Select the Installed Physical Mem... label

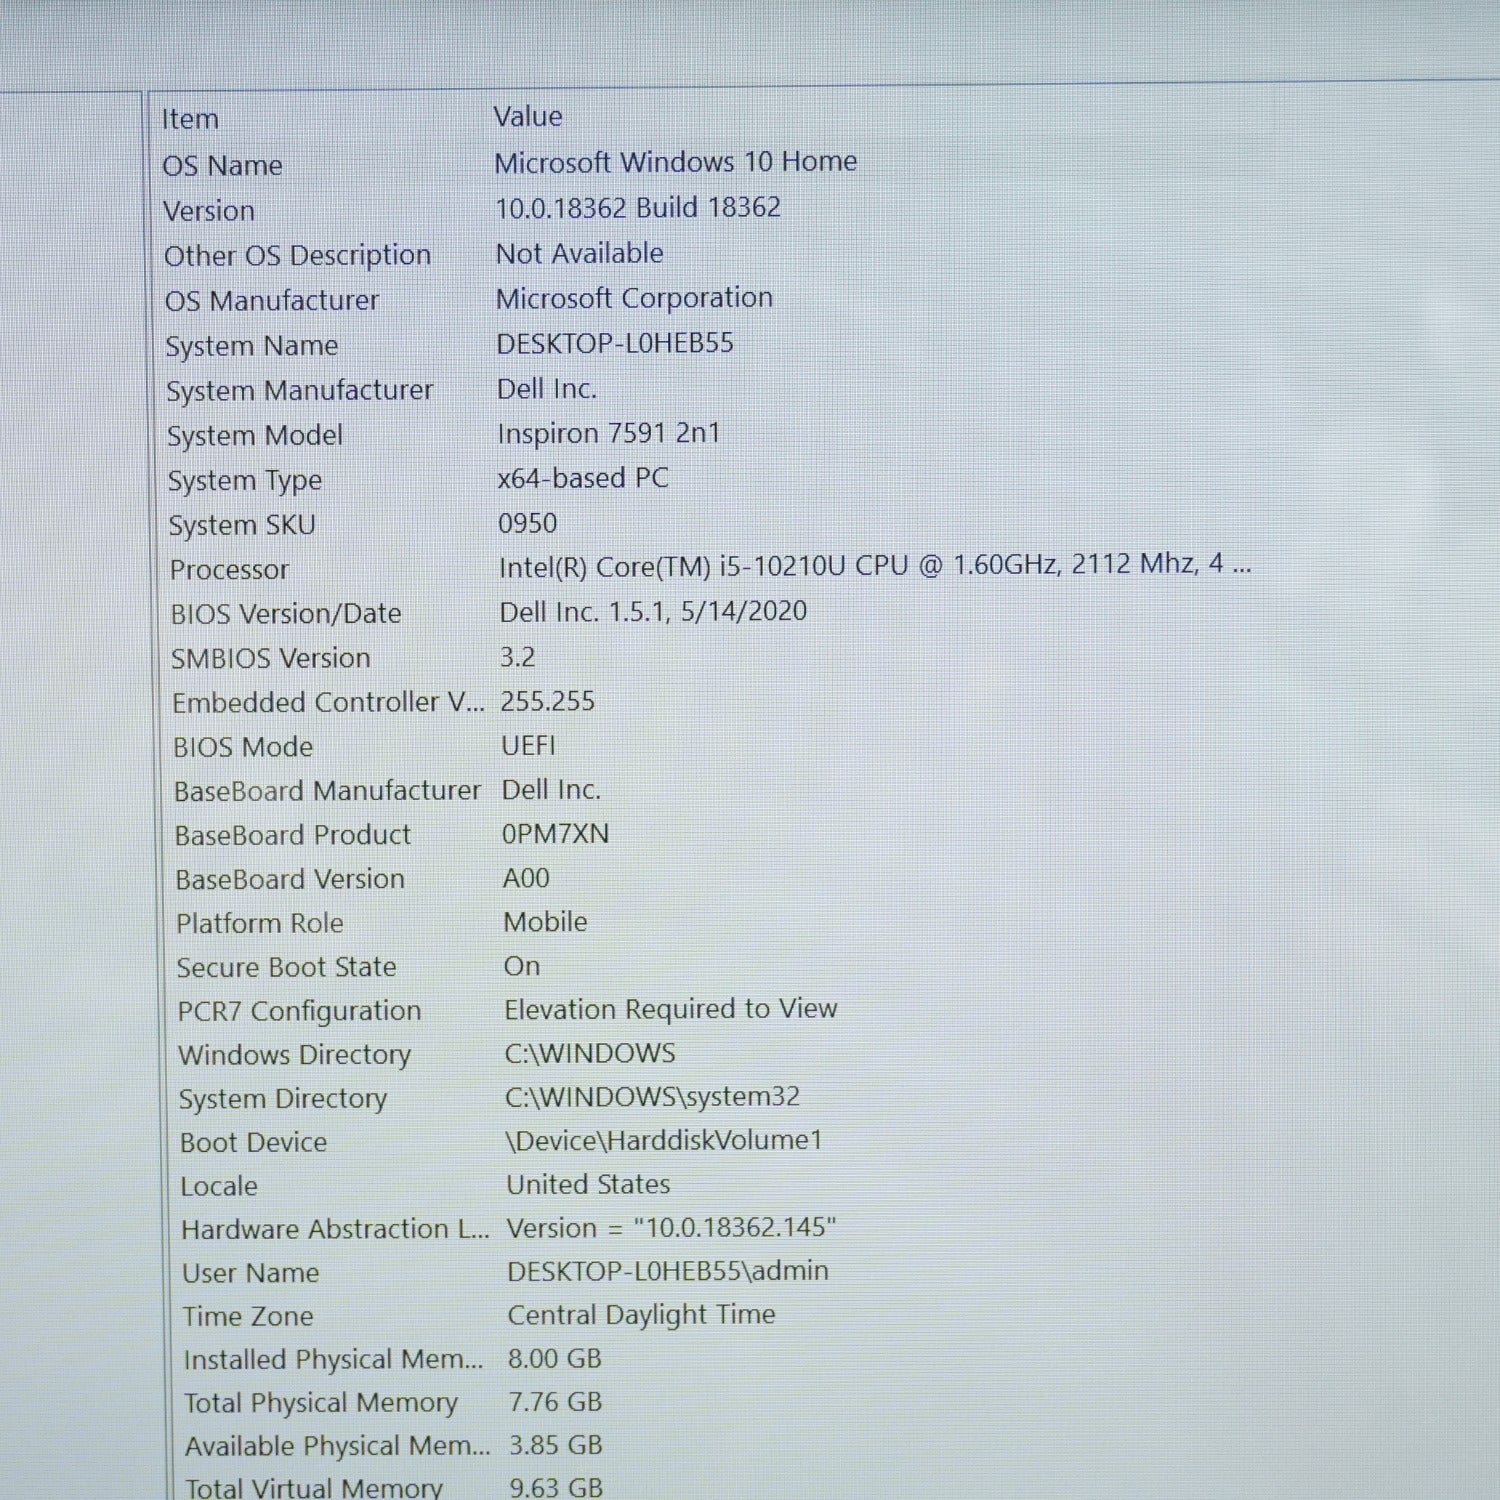pyautogui.click(x=334, y=1360)
